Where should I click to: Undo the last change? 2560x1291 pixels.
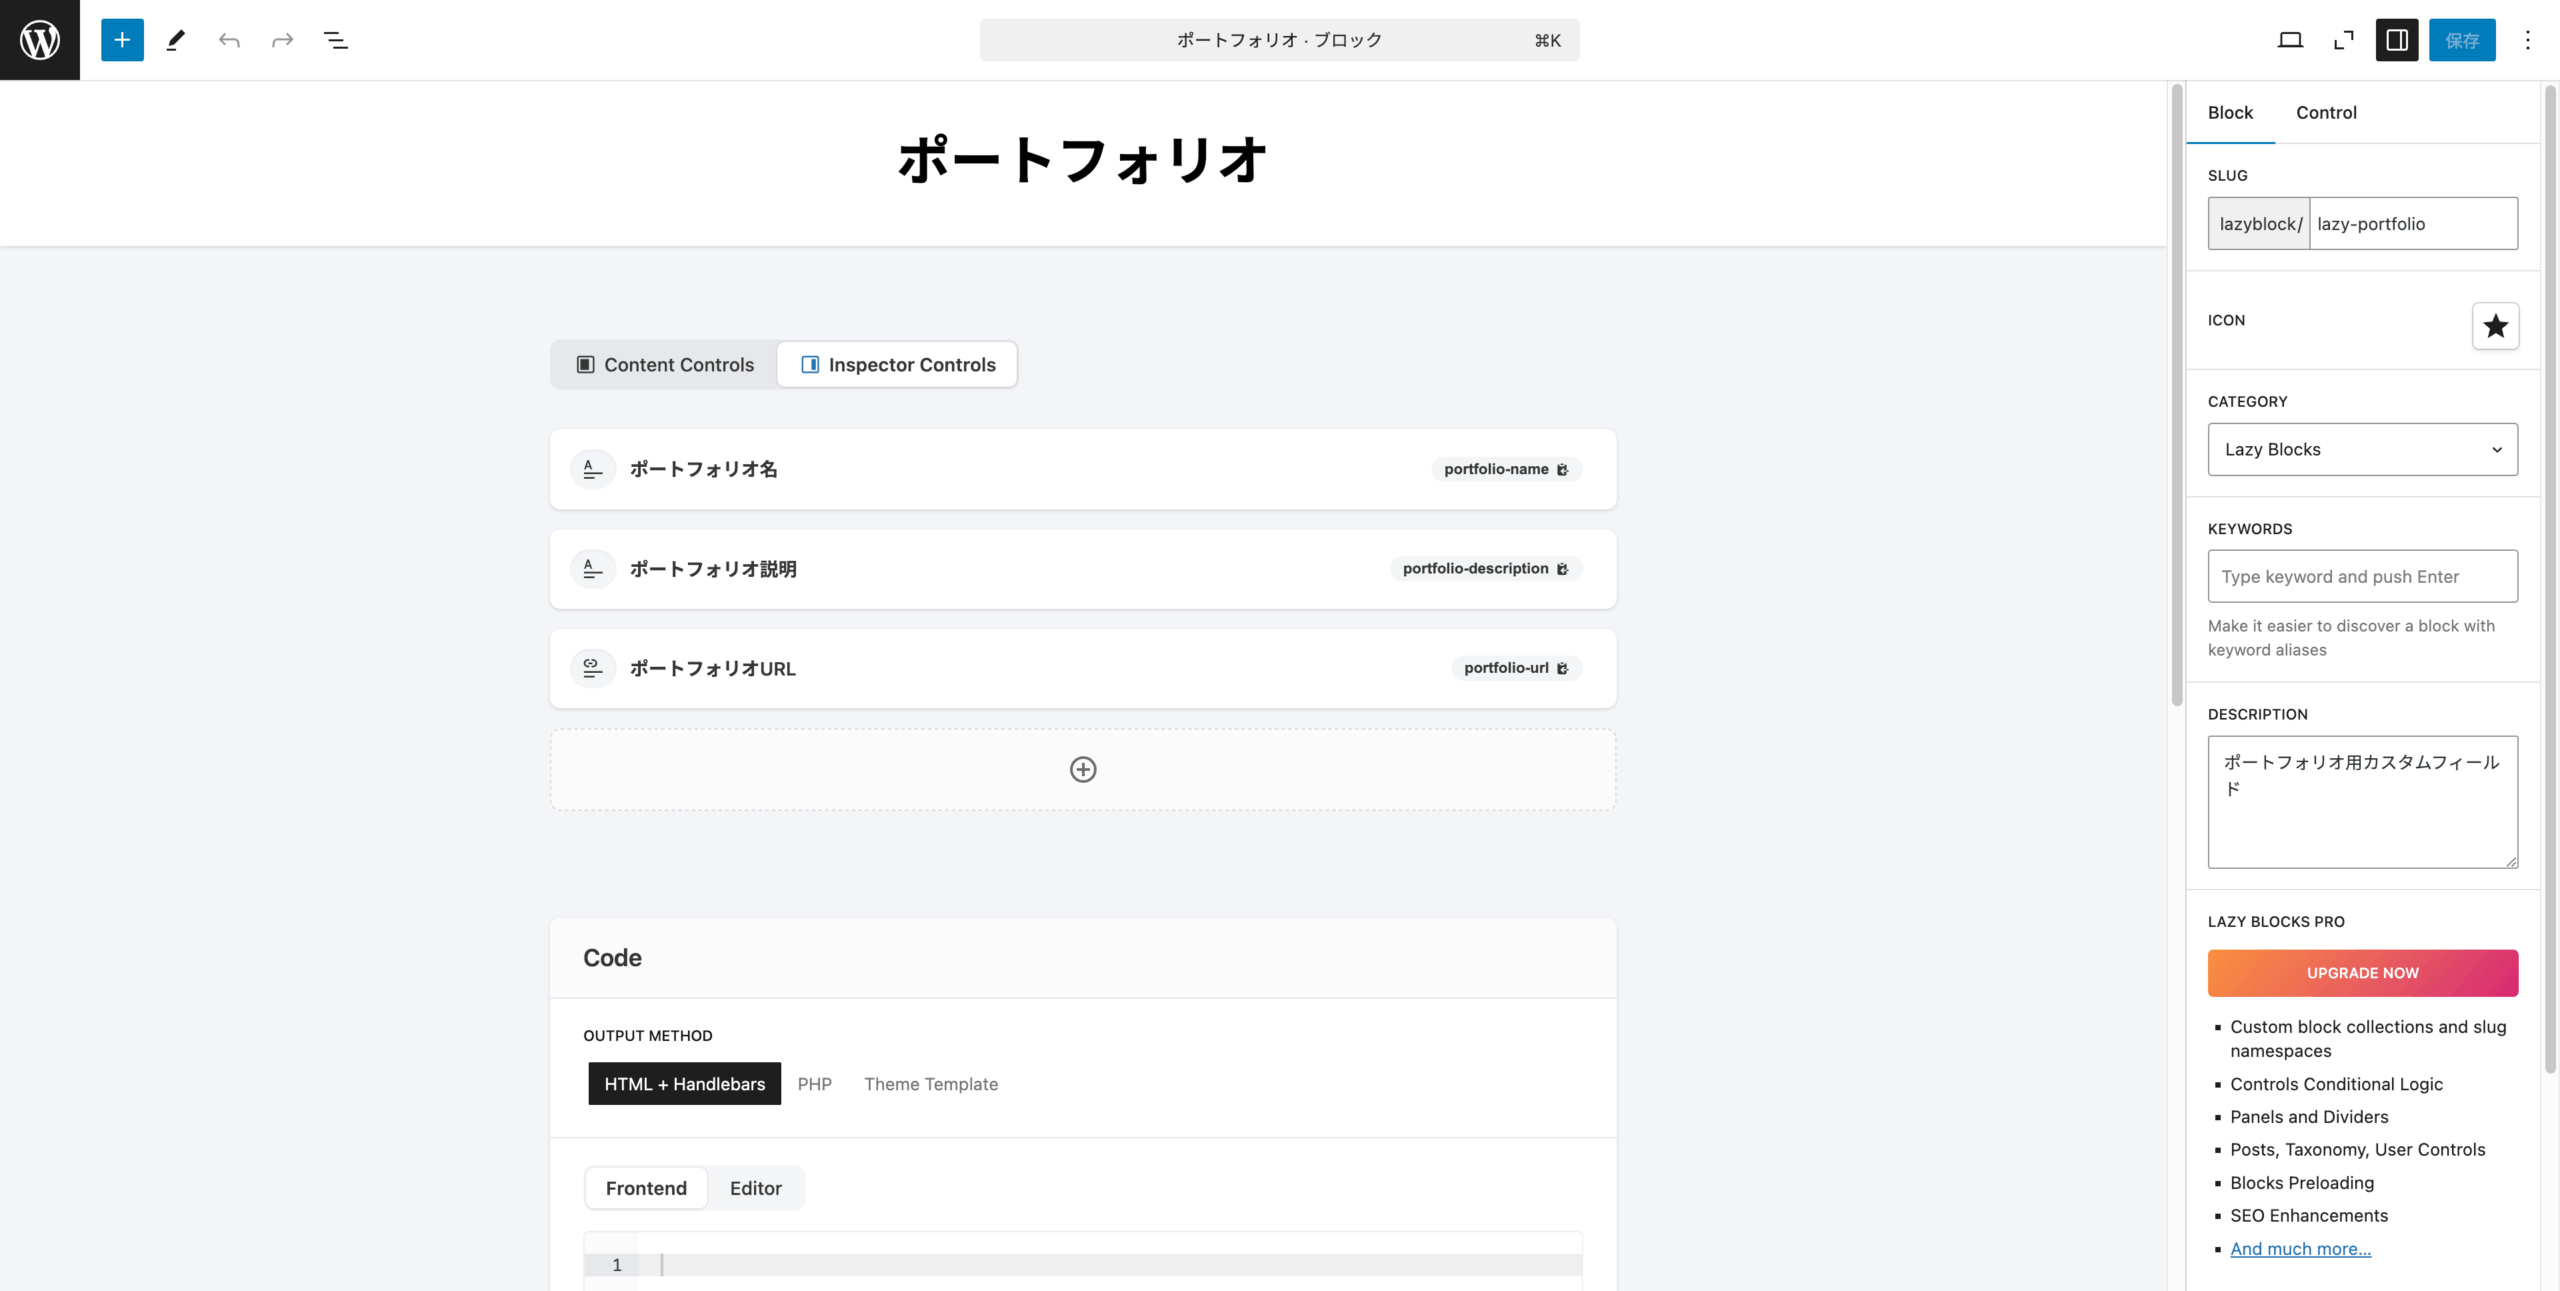(x=229, y=40)
